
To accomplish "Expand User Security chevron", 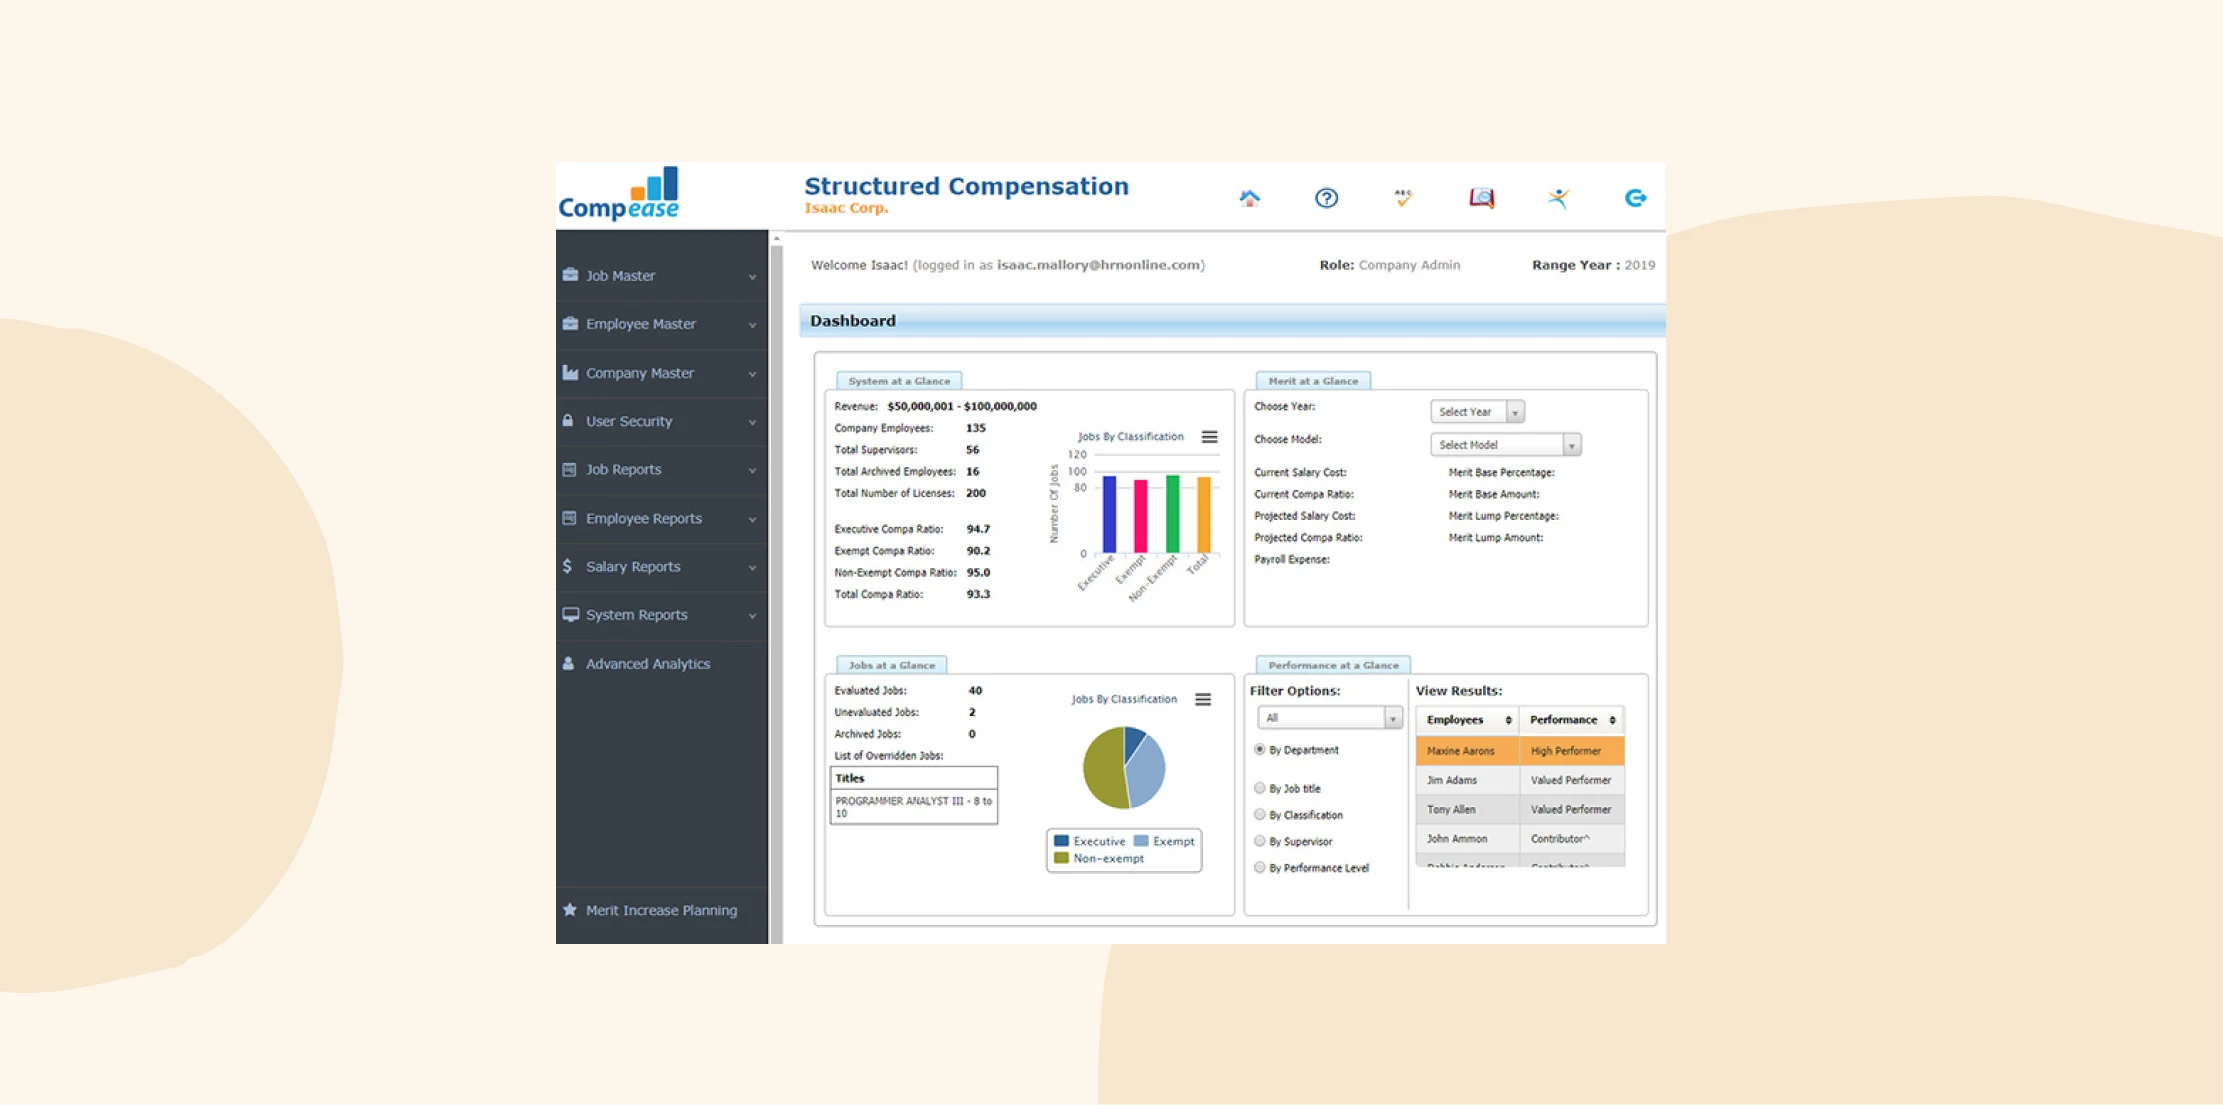I will pos(752,422).
